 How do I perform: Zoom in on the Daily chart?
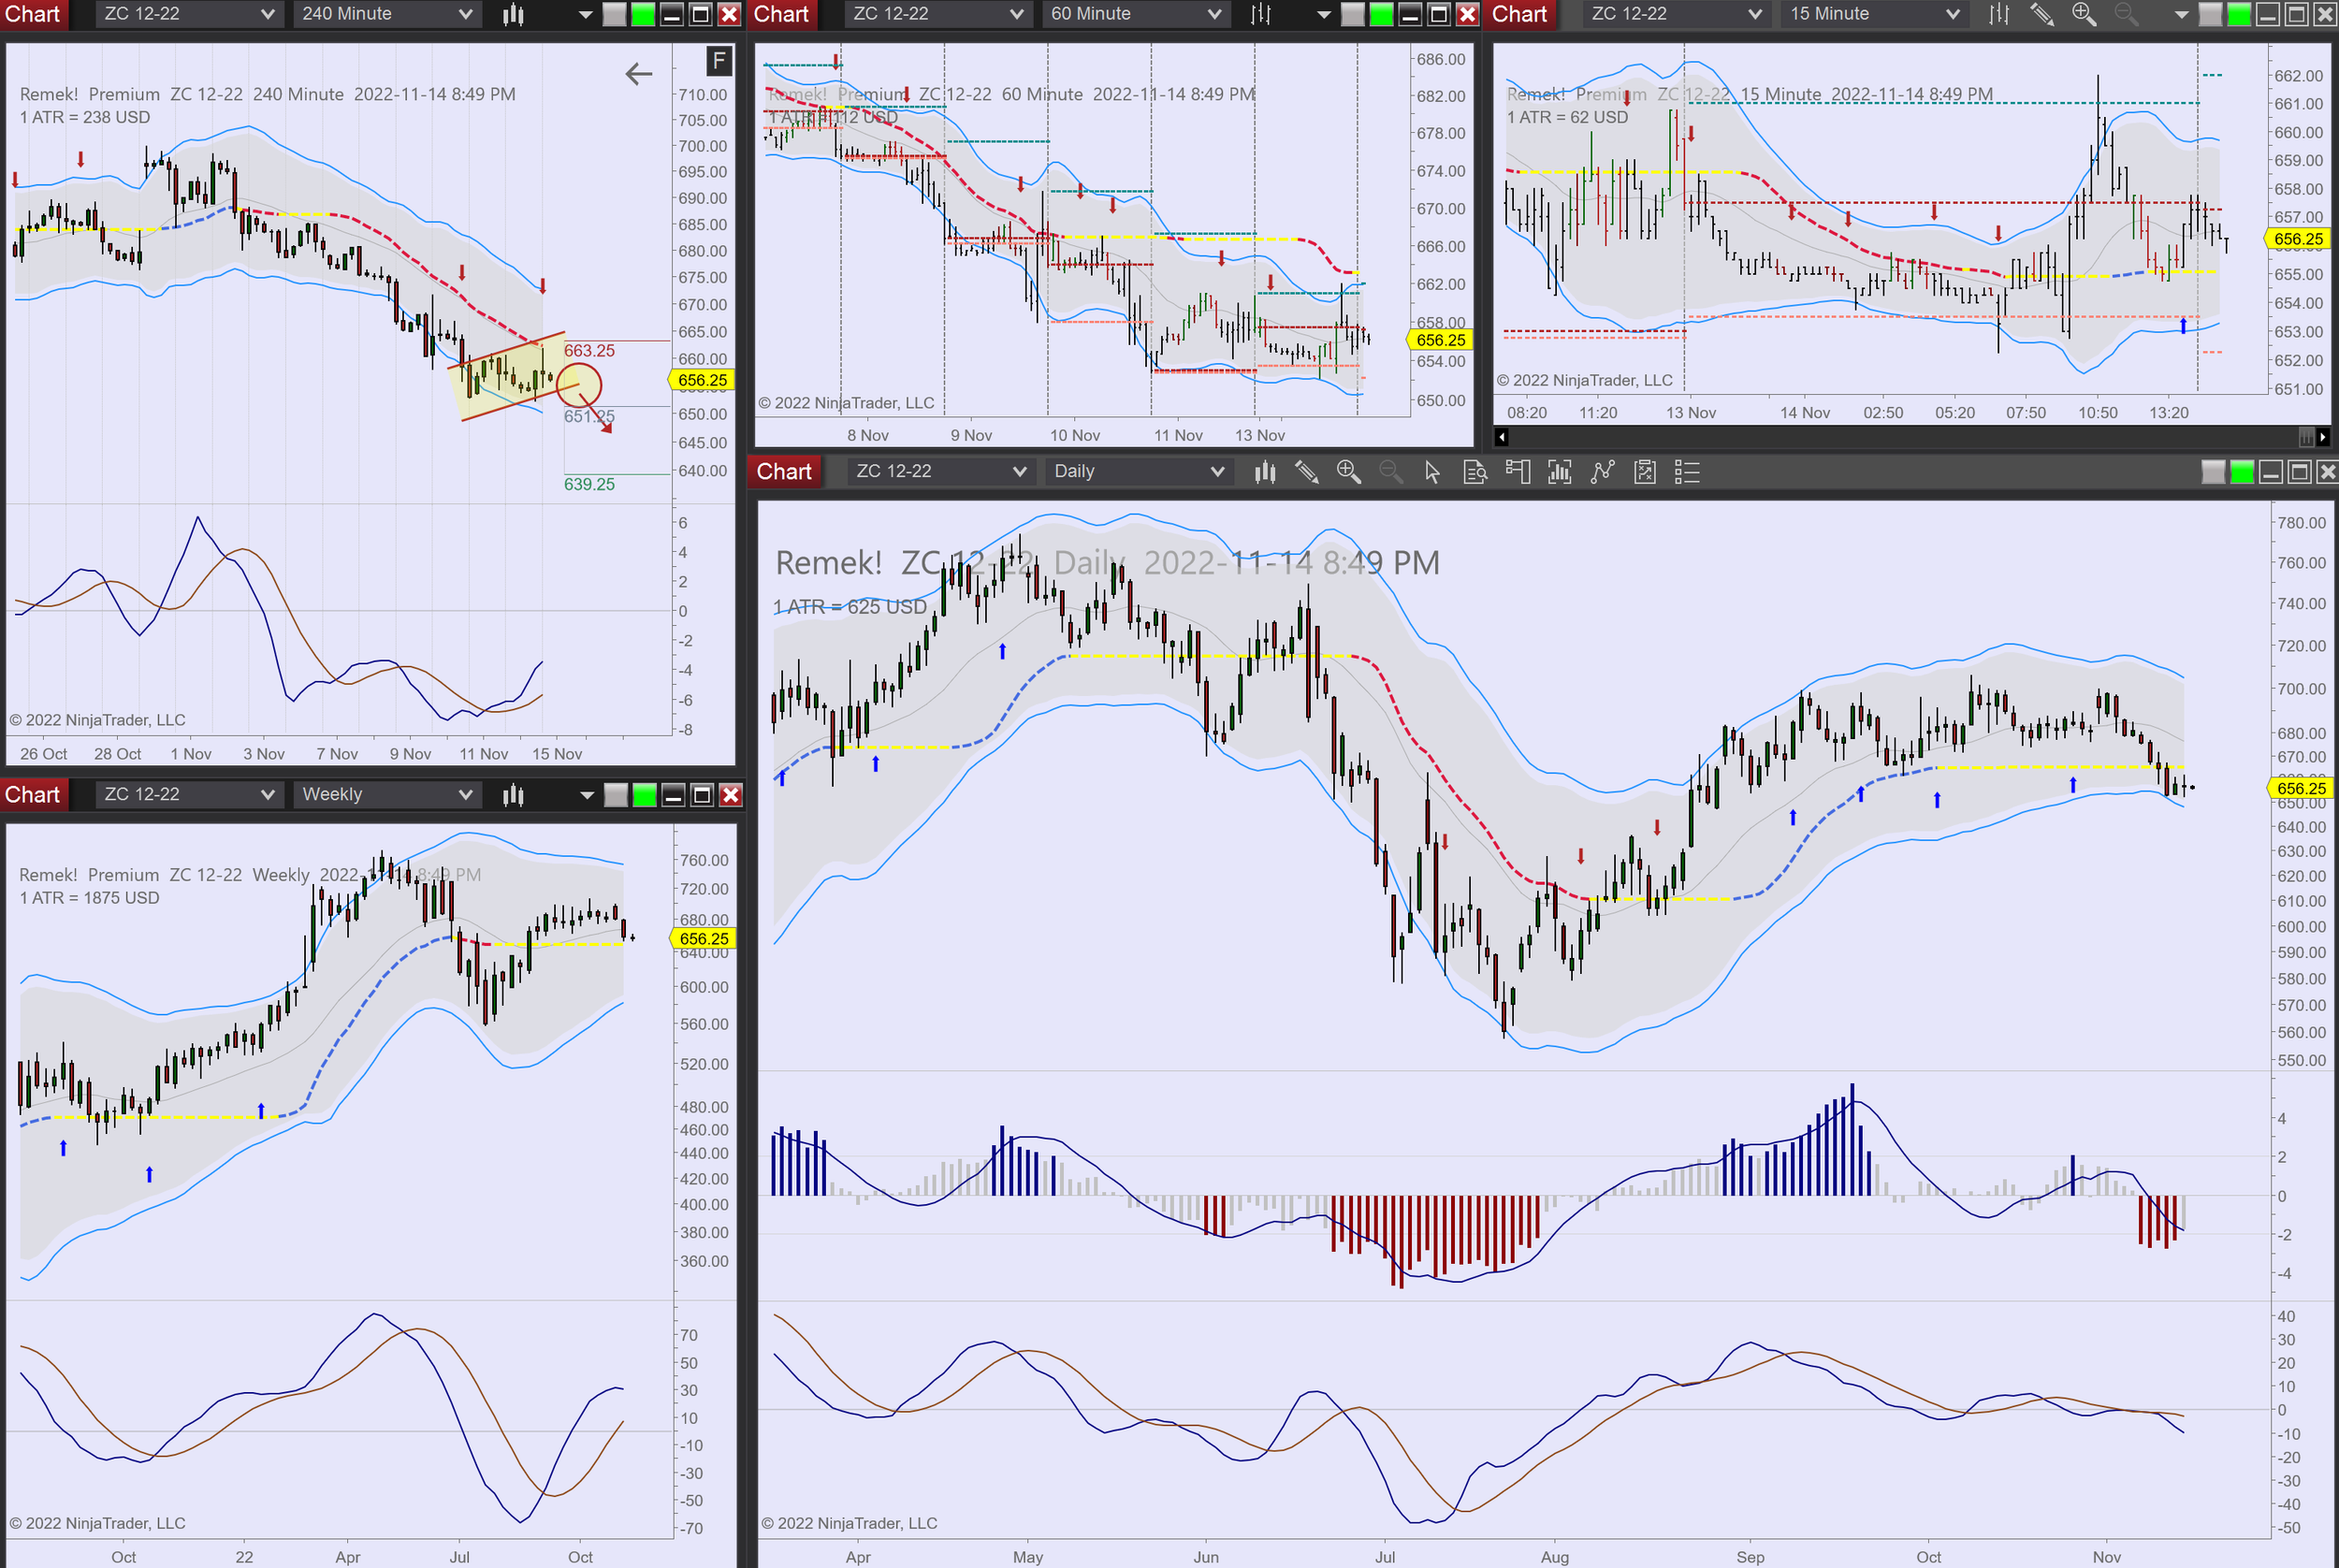click(1348, 471)
